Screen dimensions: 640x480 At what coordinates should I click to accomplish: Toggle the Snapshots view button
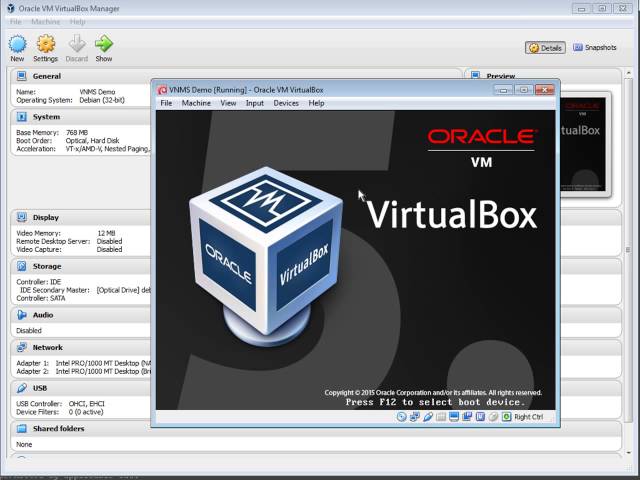pyautogui.click(x=594, y=47)
